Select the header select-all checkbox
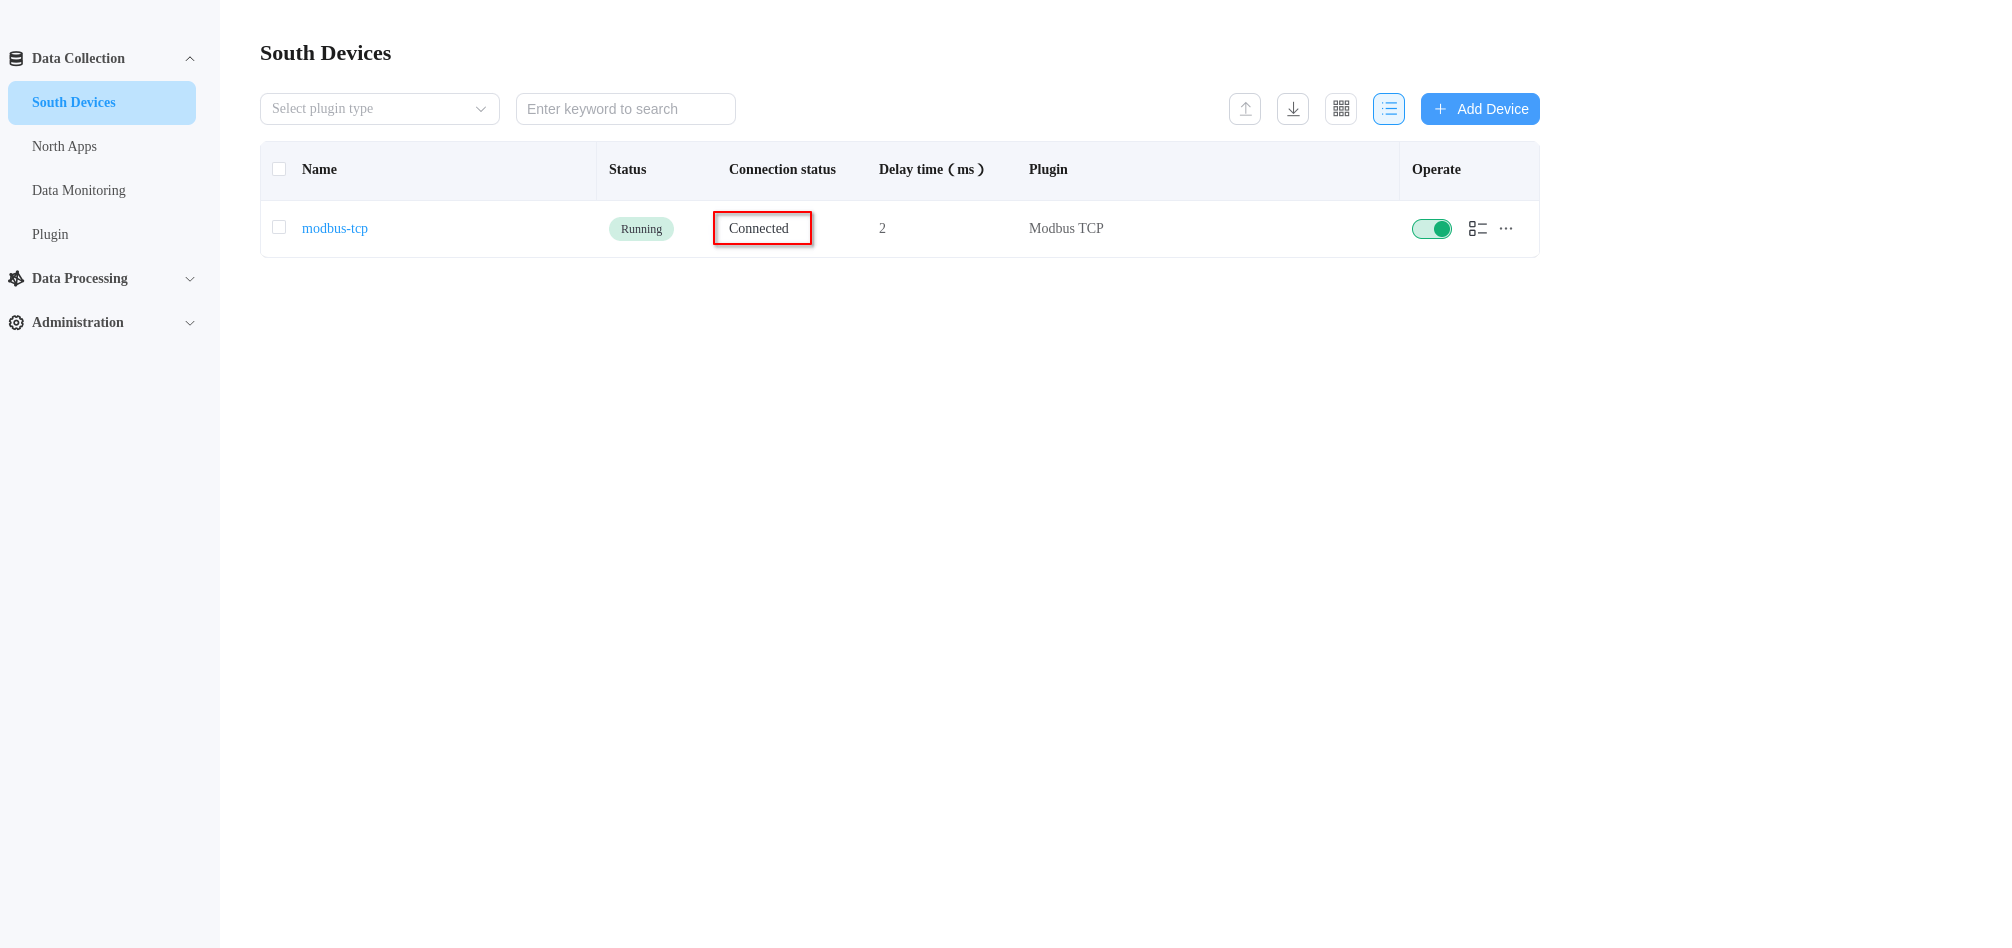 (279, 168)
